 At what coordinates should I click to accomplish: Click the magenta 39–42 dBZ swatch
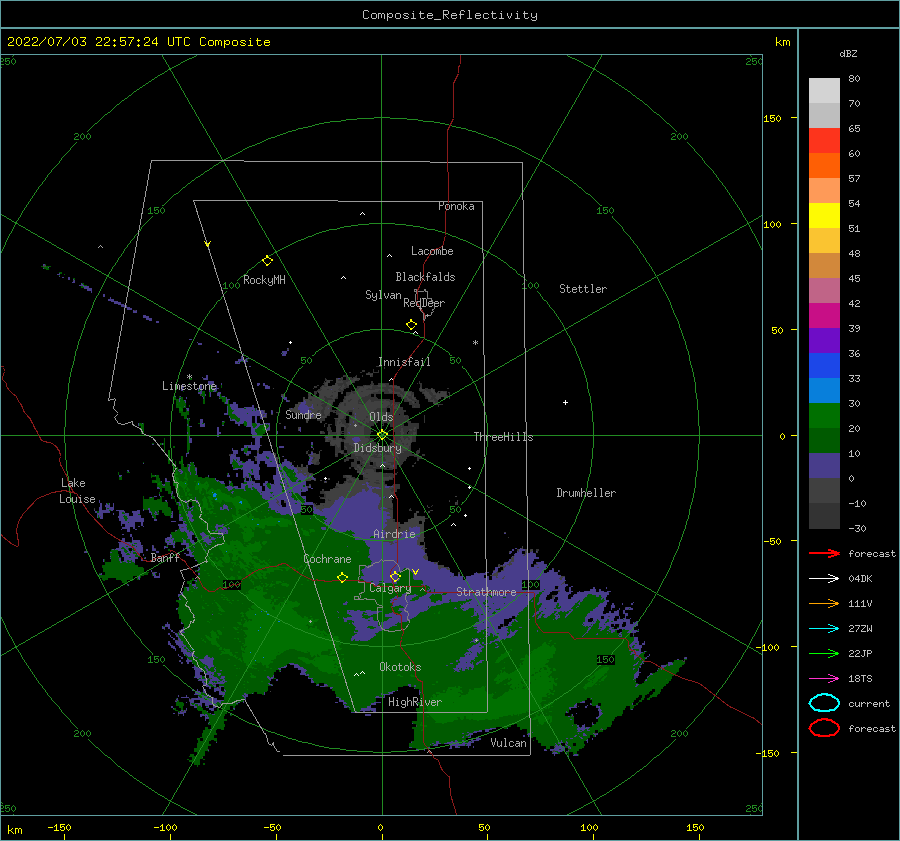[824, 316]
